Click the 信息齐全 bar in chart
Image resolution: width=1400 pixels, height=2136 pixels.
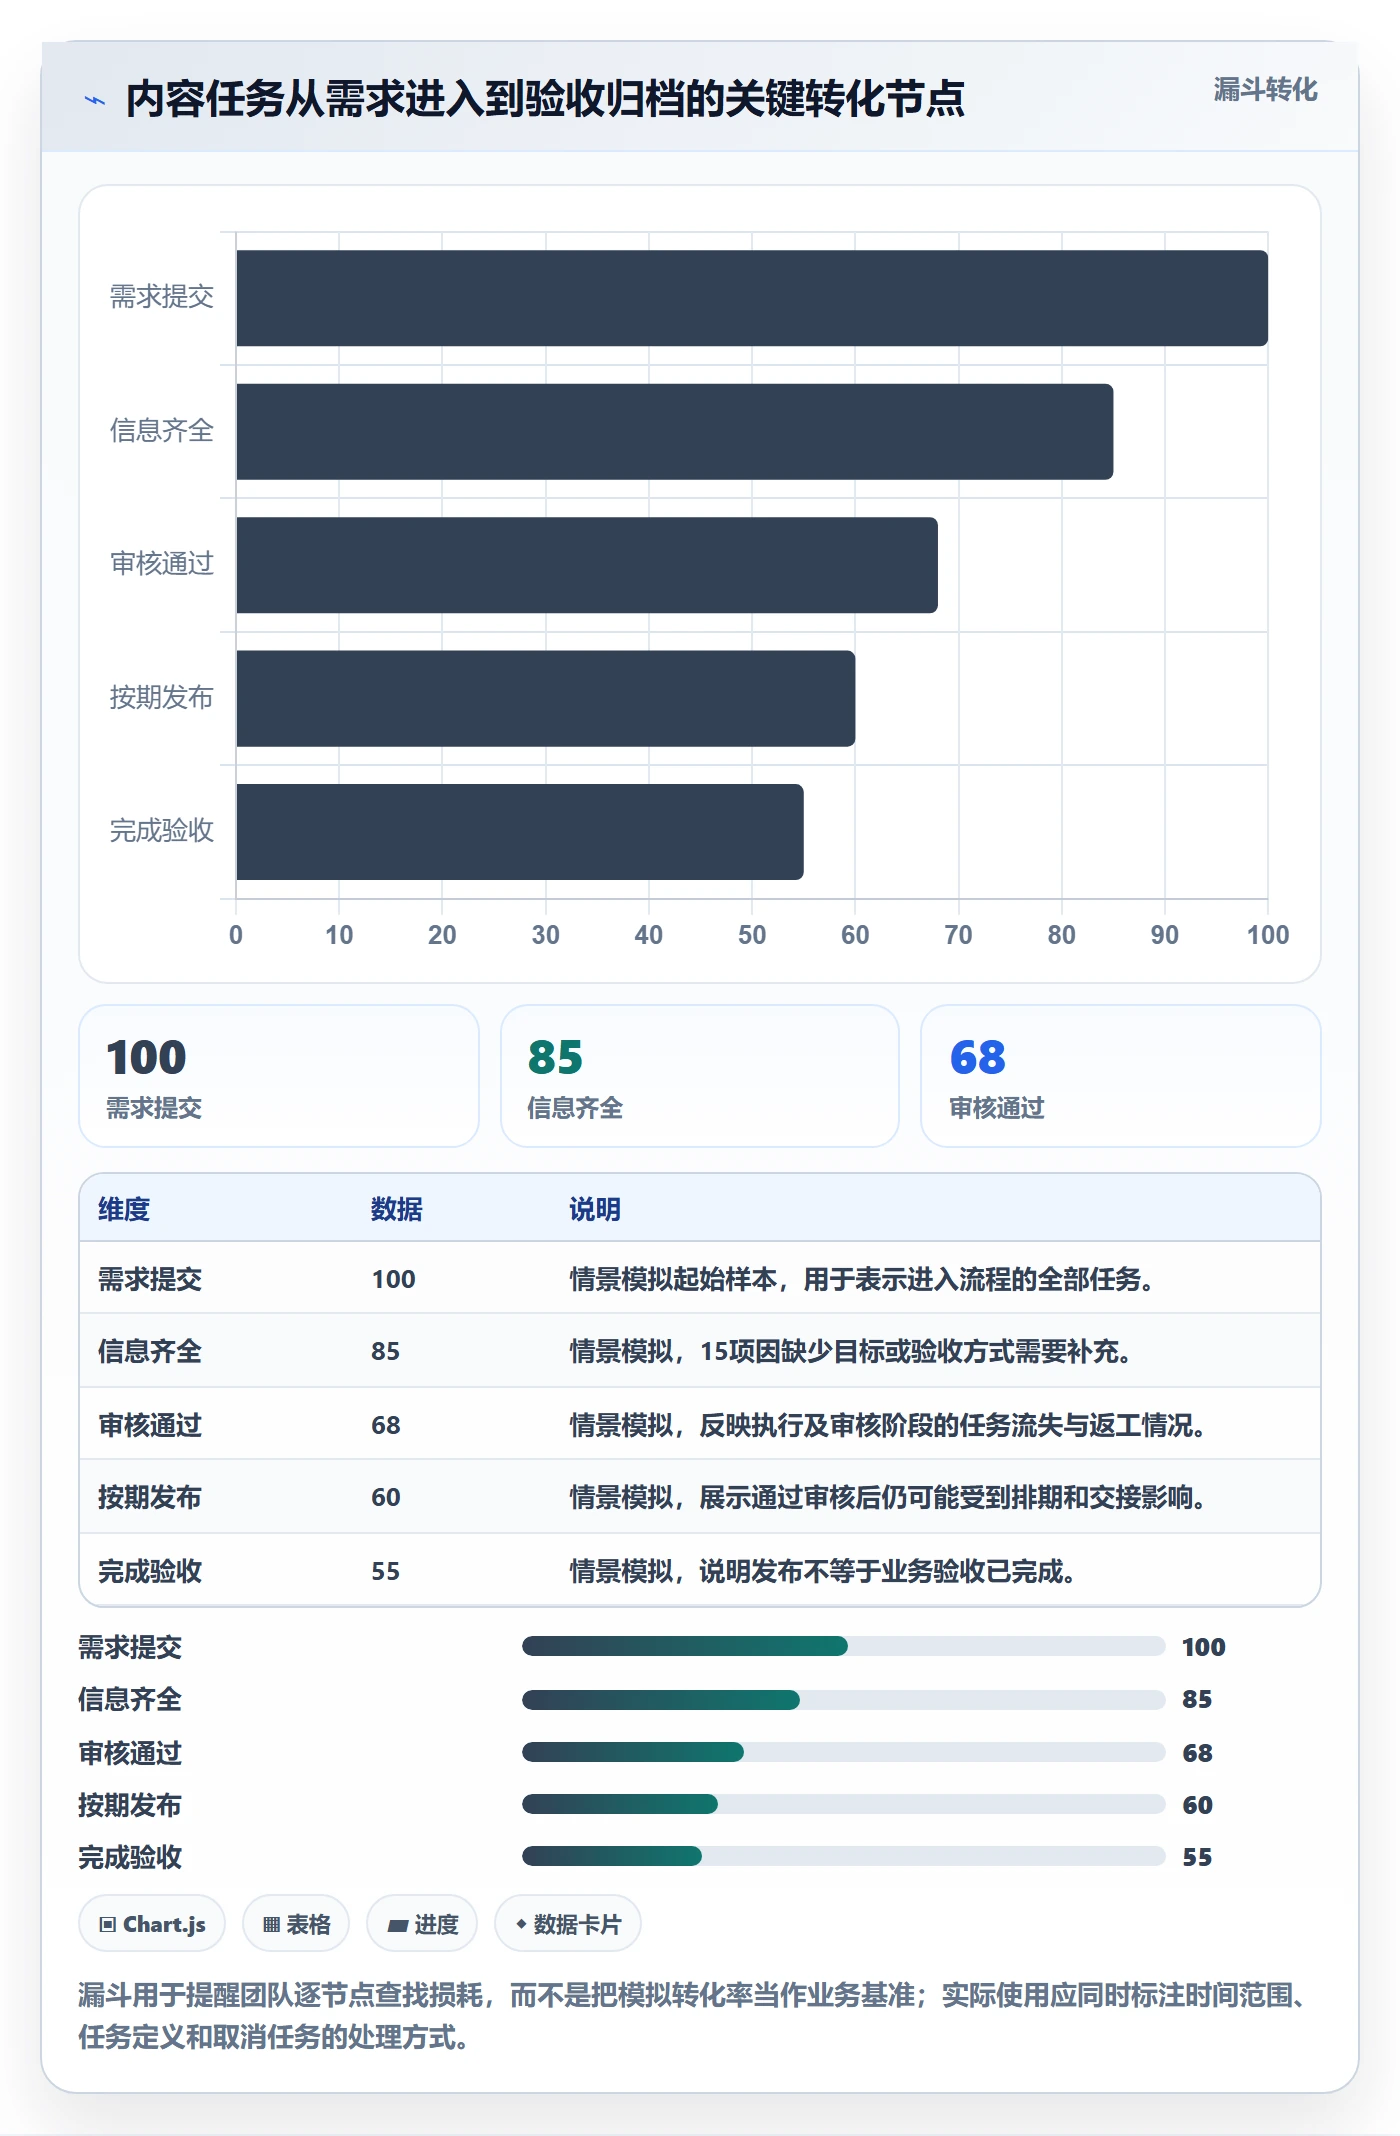tap(675, 432)
